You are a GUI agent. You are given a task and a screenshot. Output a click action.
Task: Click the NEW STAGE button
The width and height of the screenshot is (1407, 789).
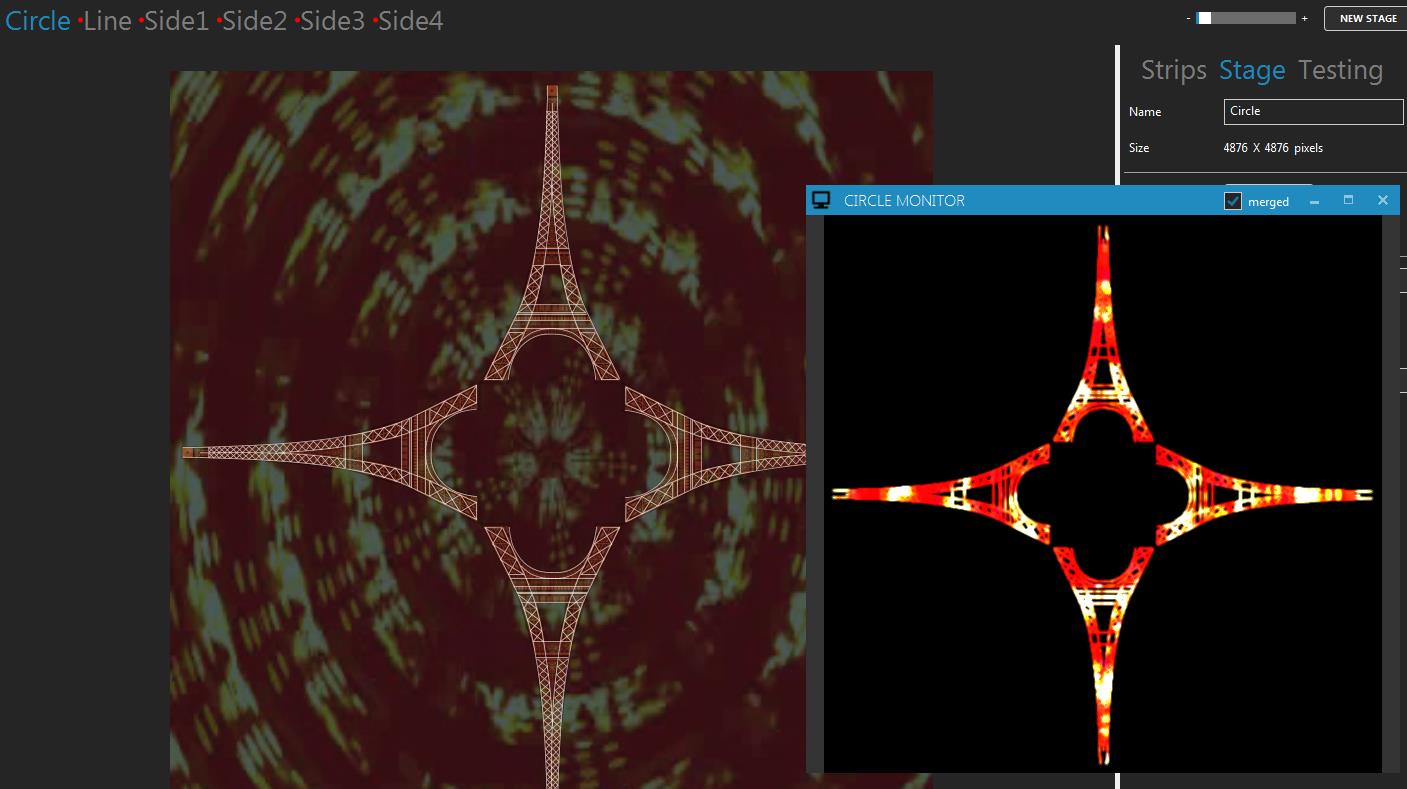pos(1367,18)
